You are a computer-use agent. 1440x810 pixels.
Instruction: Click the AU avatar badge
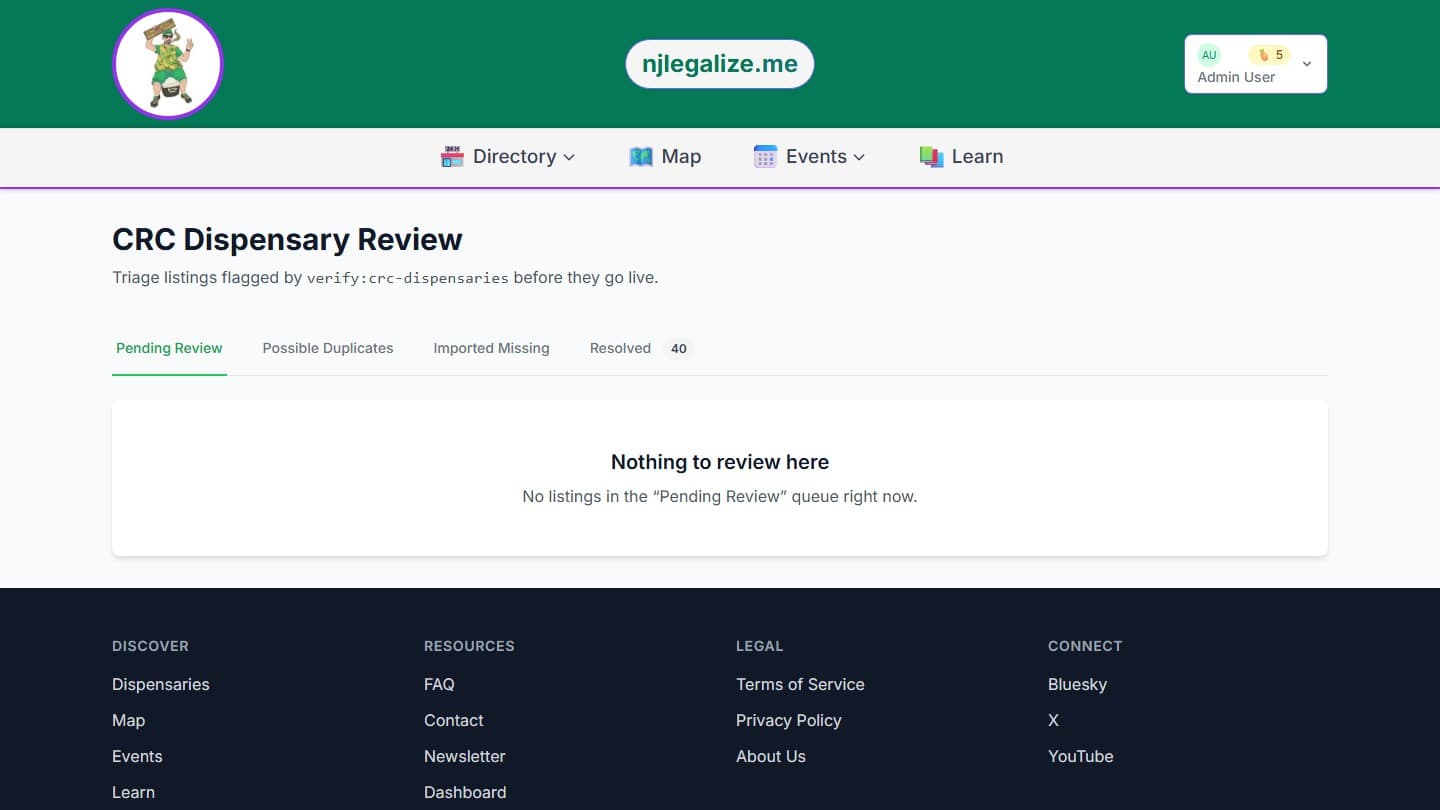1209,55
